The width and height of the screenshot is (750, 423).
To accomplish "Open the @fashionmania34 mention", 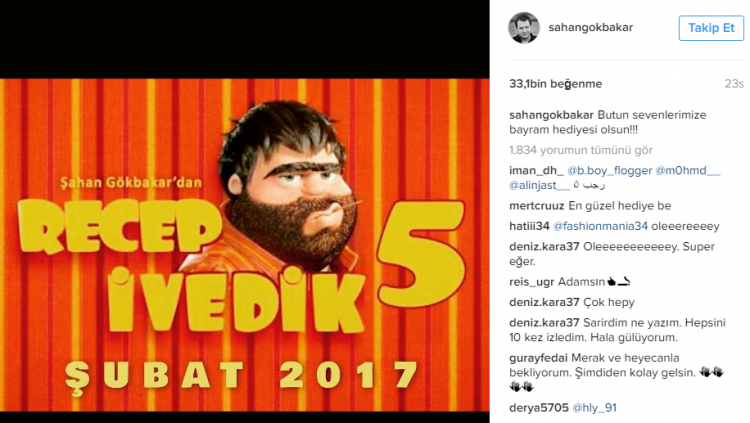I will pyautogui.click(x=600, y=226).
